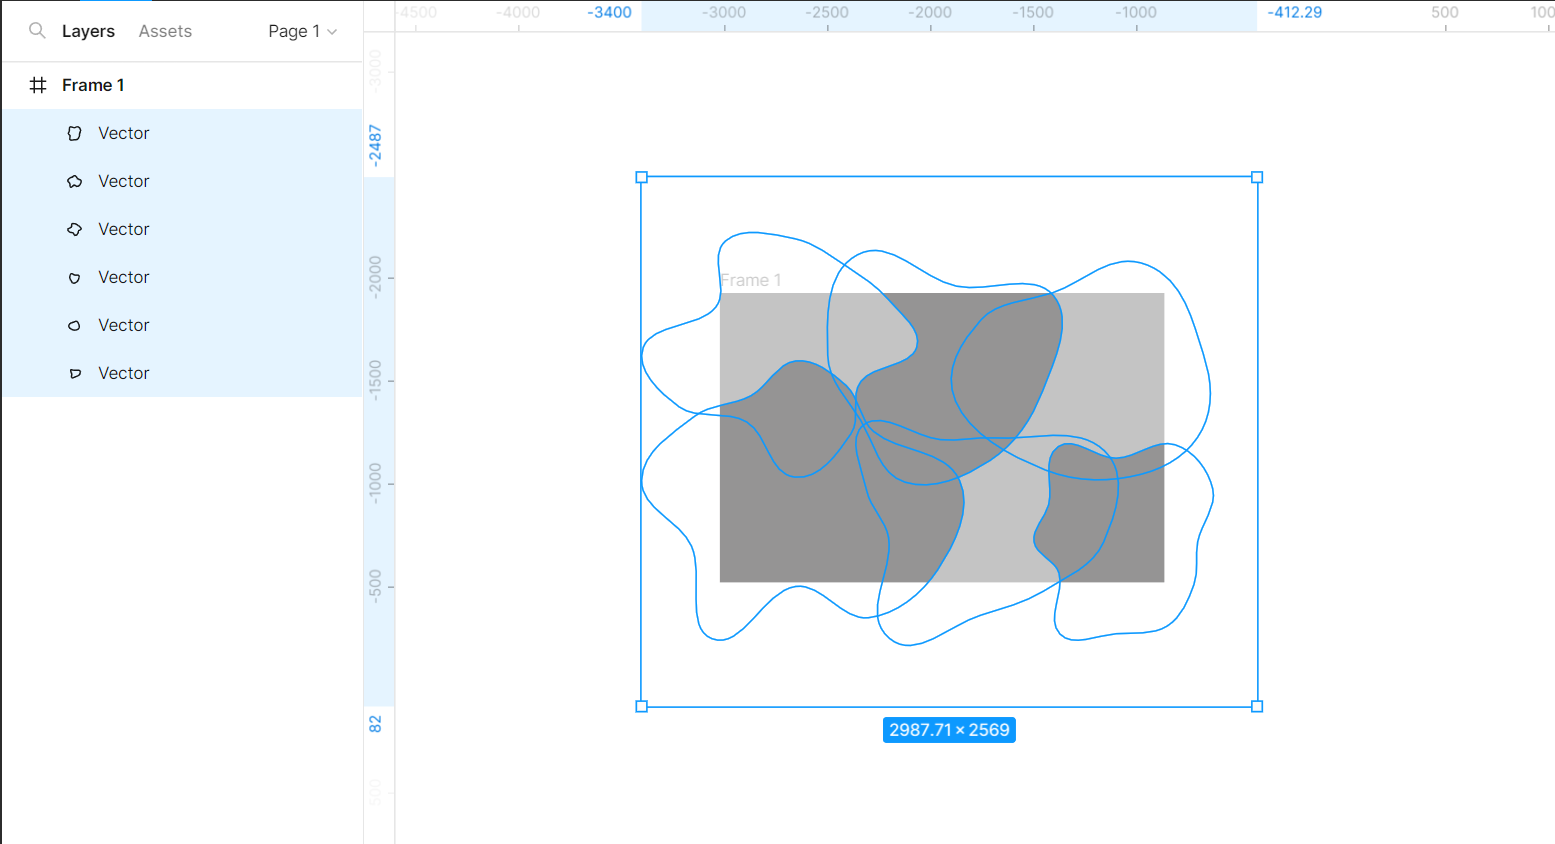Click the -3400 marker on the horizontal ruler
Viewport: 1555px width, 844px height.
click(609, 13)
